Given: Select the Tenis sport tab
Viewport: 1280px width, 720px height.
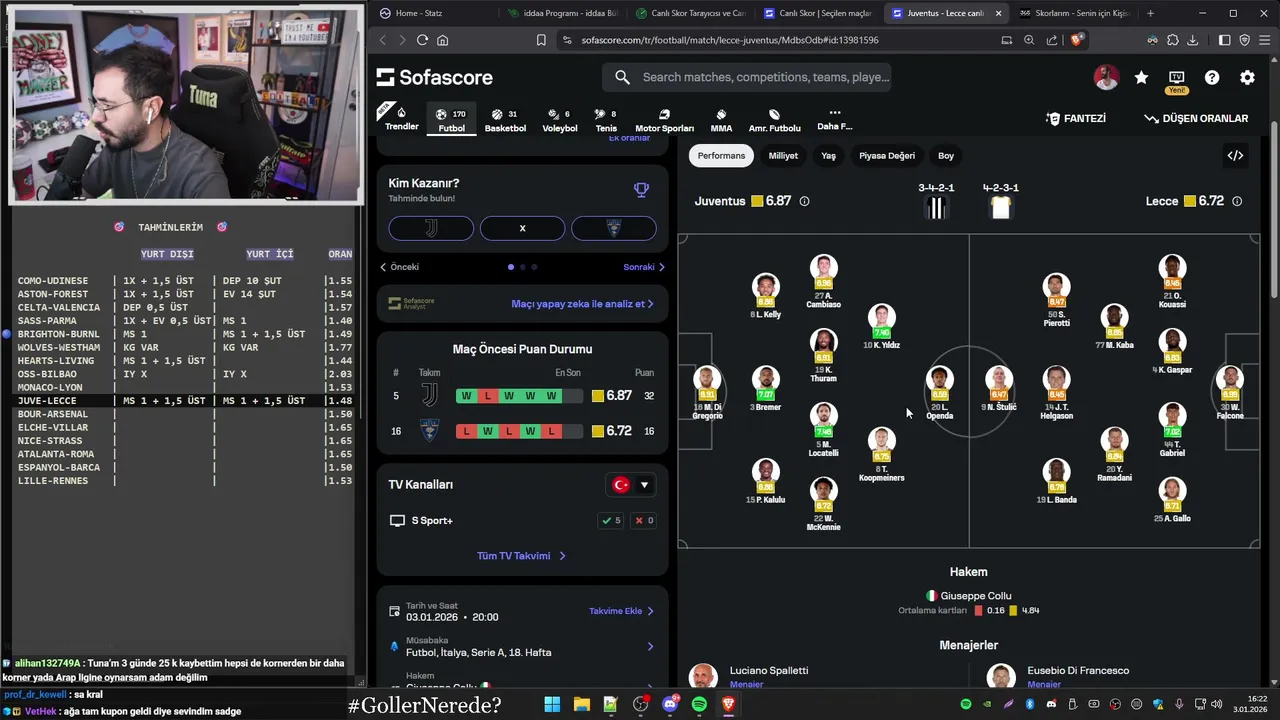Looking at the screenshot, I should pos(606,120).
